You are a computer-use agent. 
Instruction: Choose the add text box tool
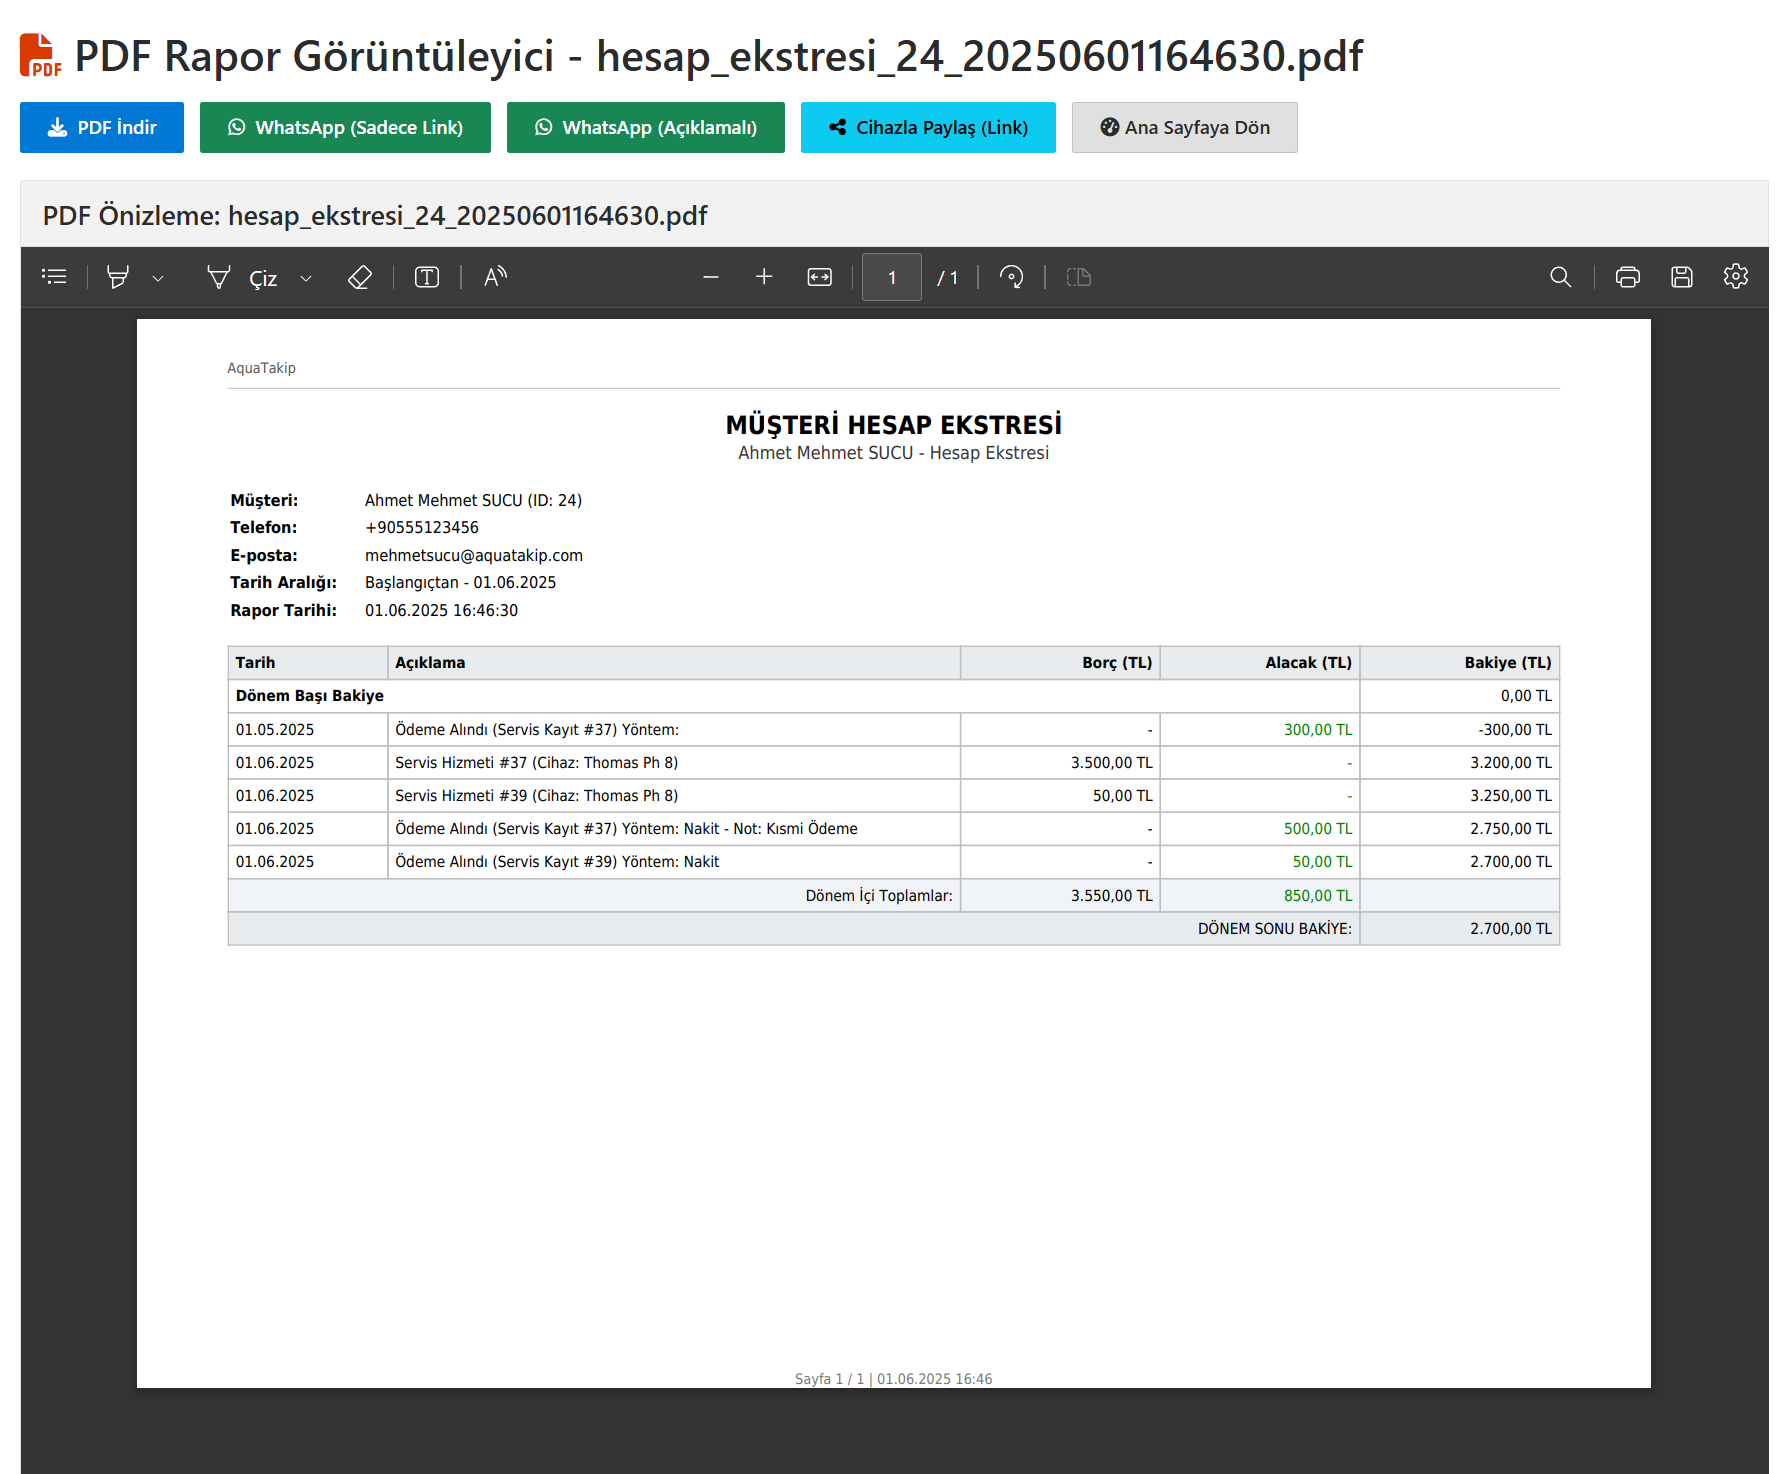[x=427, y=277]
